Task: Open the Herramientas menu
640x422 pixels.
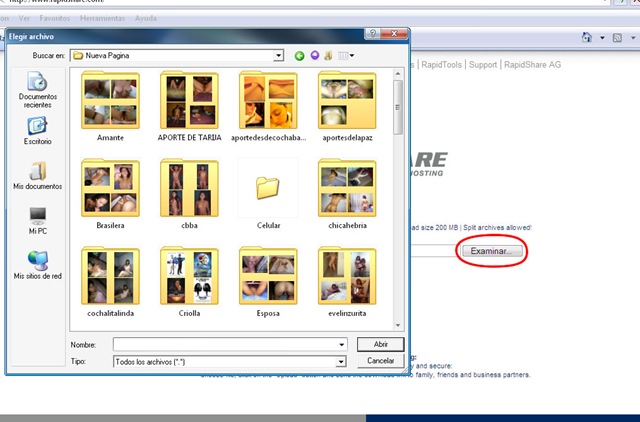Action: (x=102, y=18)
